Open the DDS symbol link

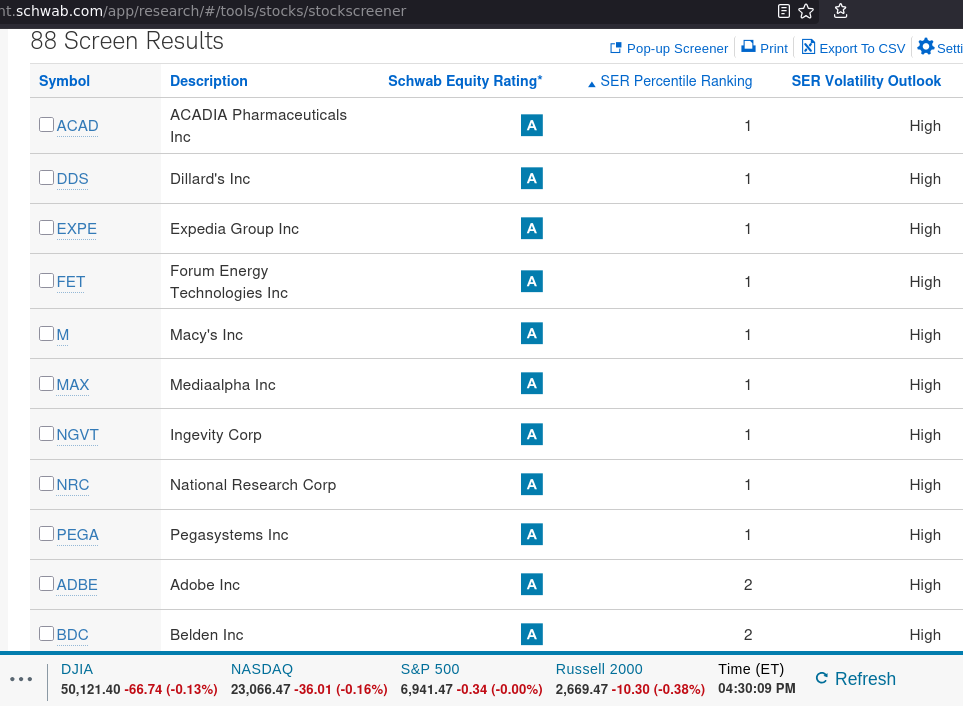pos(72,179)
